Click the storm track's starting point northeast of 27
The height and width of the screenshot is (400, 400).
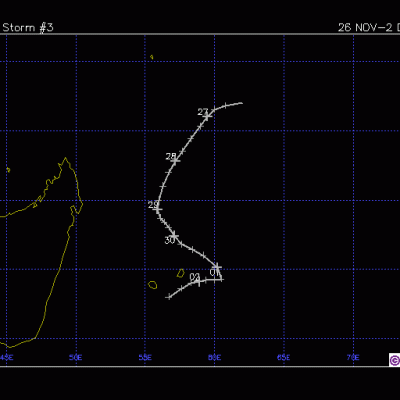pos(242,103)
